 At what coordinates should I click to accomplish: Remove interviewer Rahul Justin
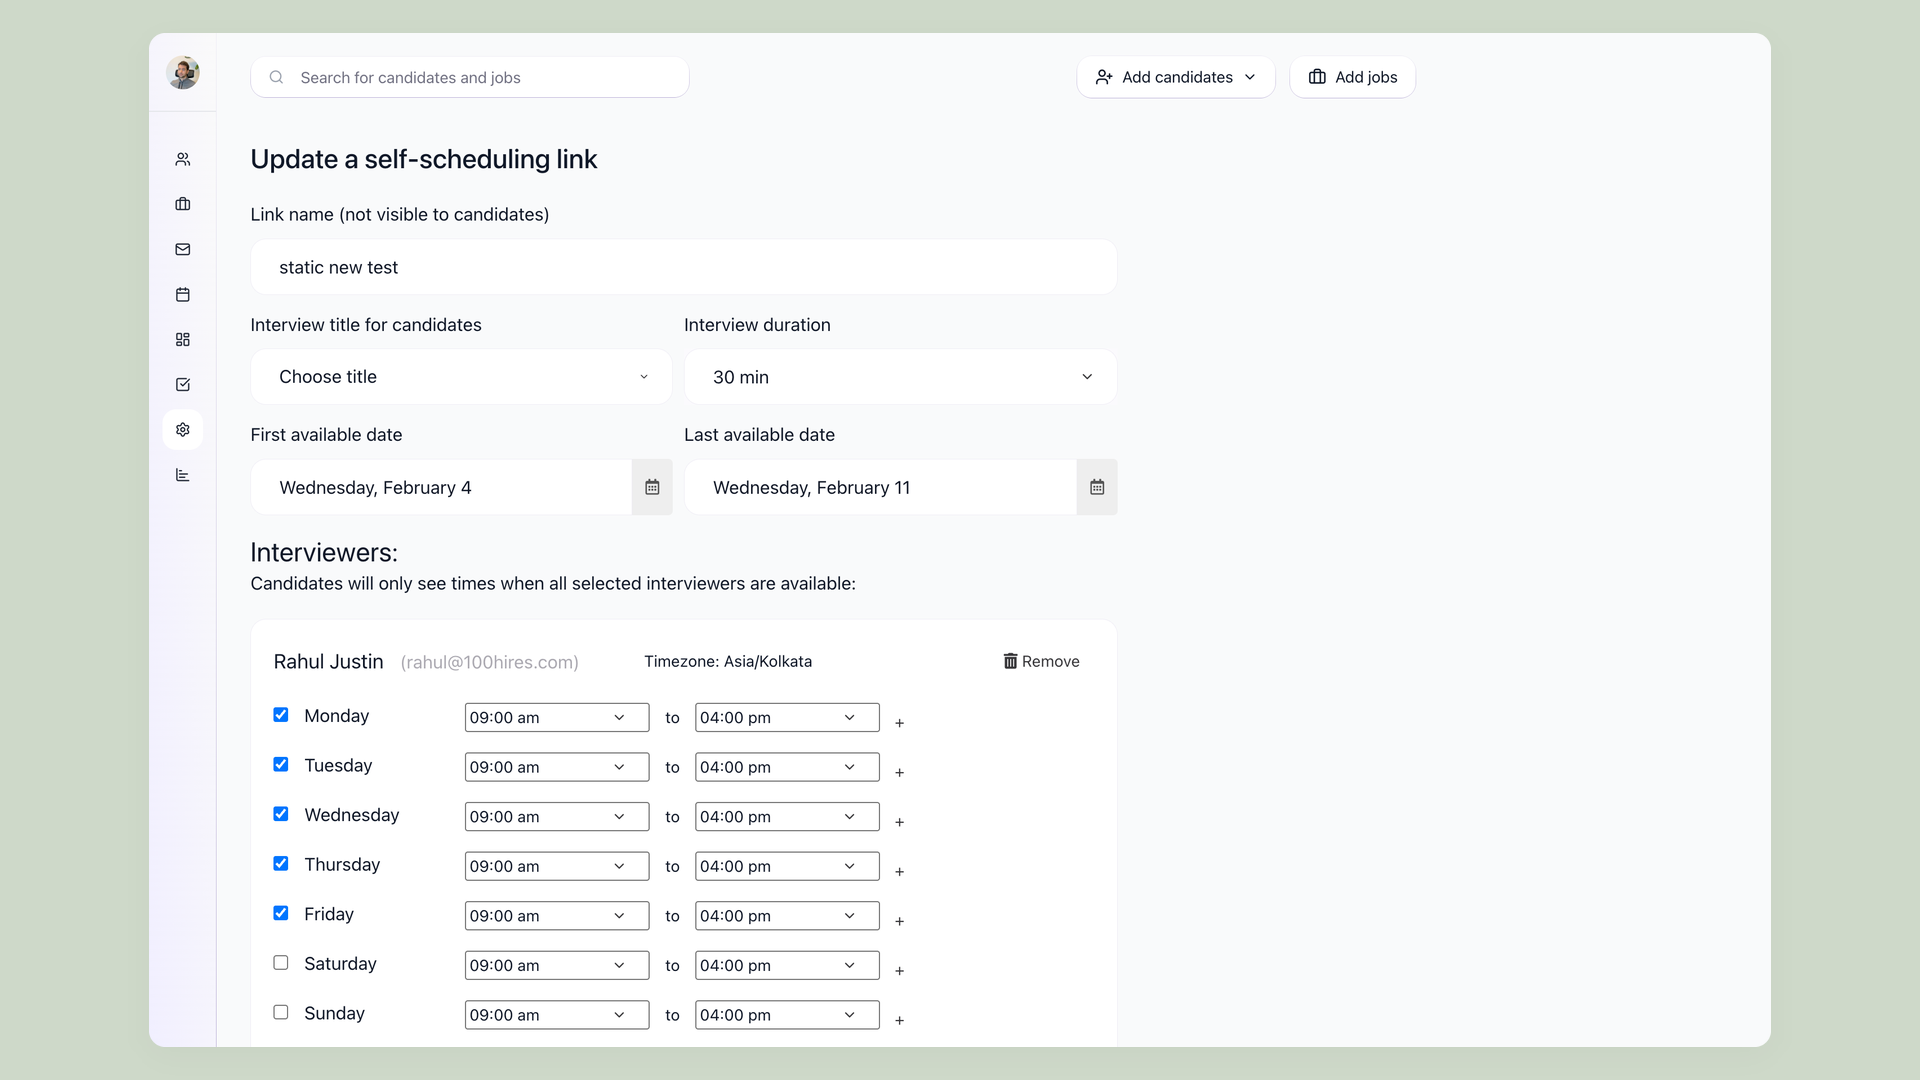1041,661
